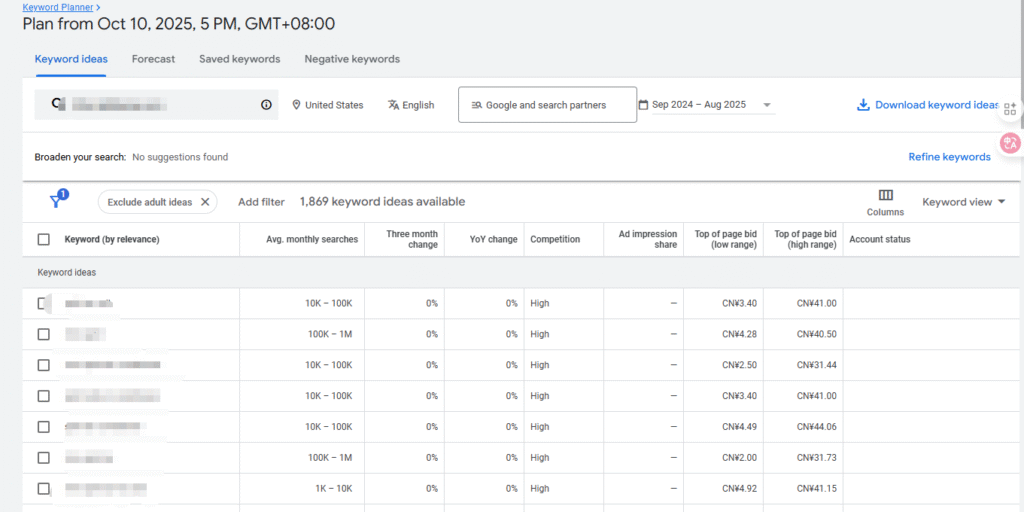Open the Negative keywords tab
This screenshot has width=1024, height=512.
click(x=352, y=59)
